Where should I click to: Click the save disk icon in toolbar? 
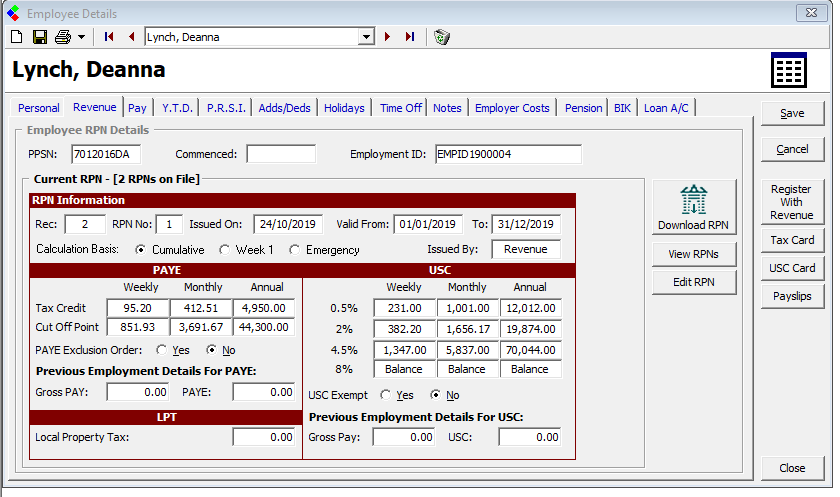[x=40, y=37]
